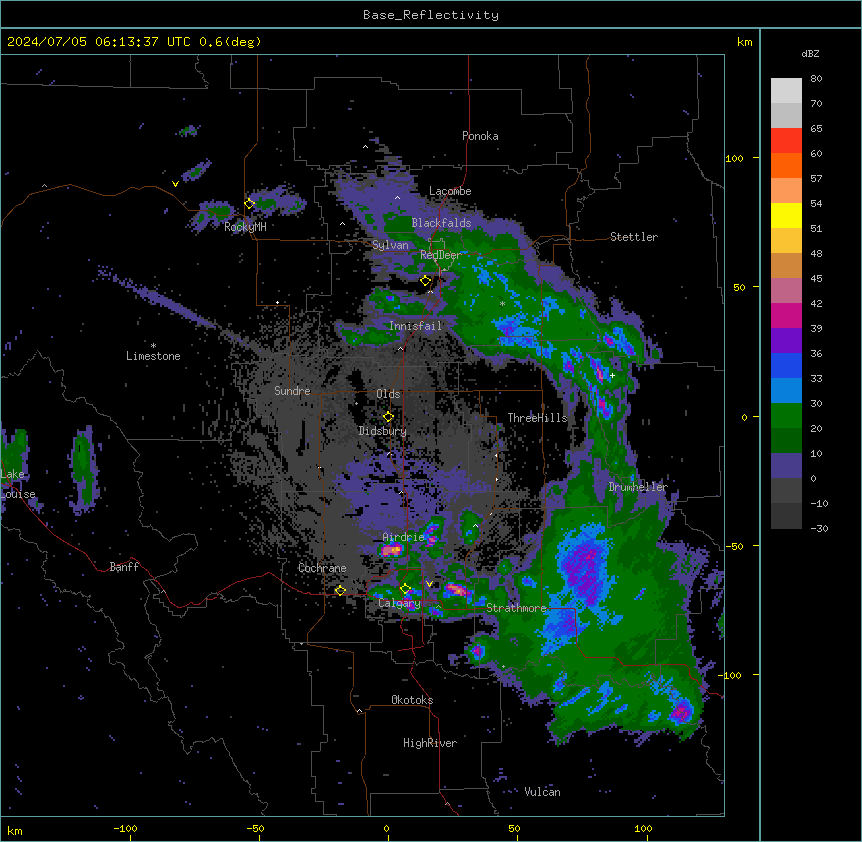Click the Olds town label
Viewport: 862px width, 842px height.
388,394
